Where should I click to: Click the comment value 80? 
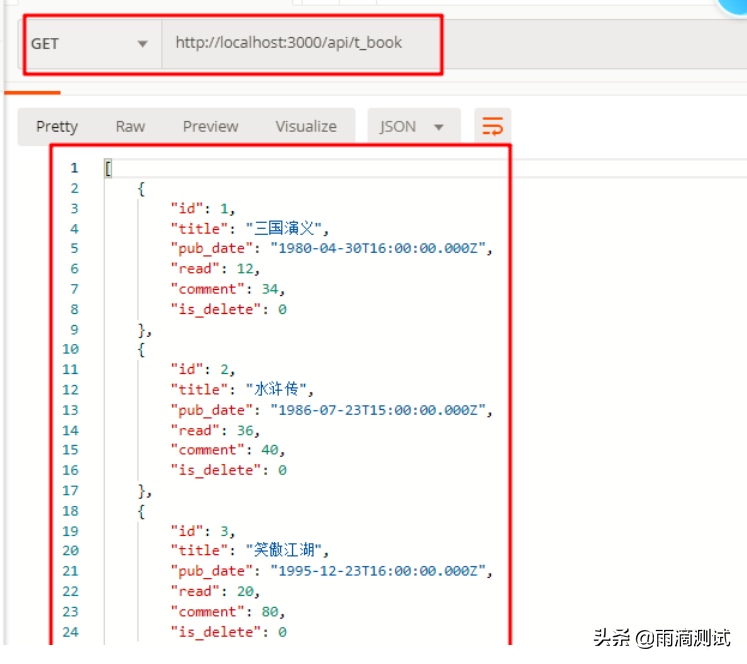(272, 611)
